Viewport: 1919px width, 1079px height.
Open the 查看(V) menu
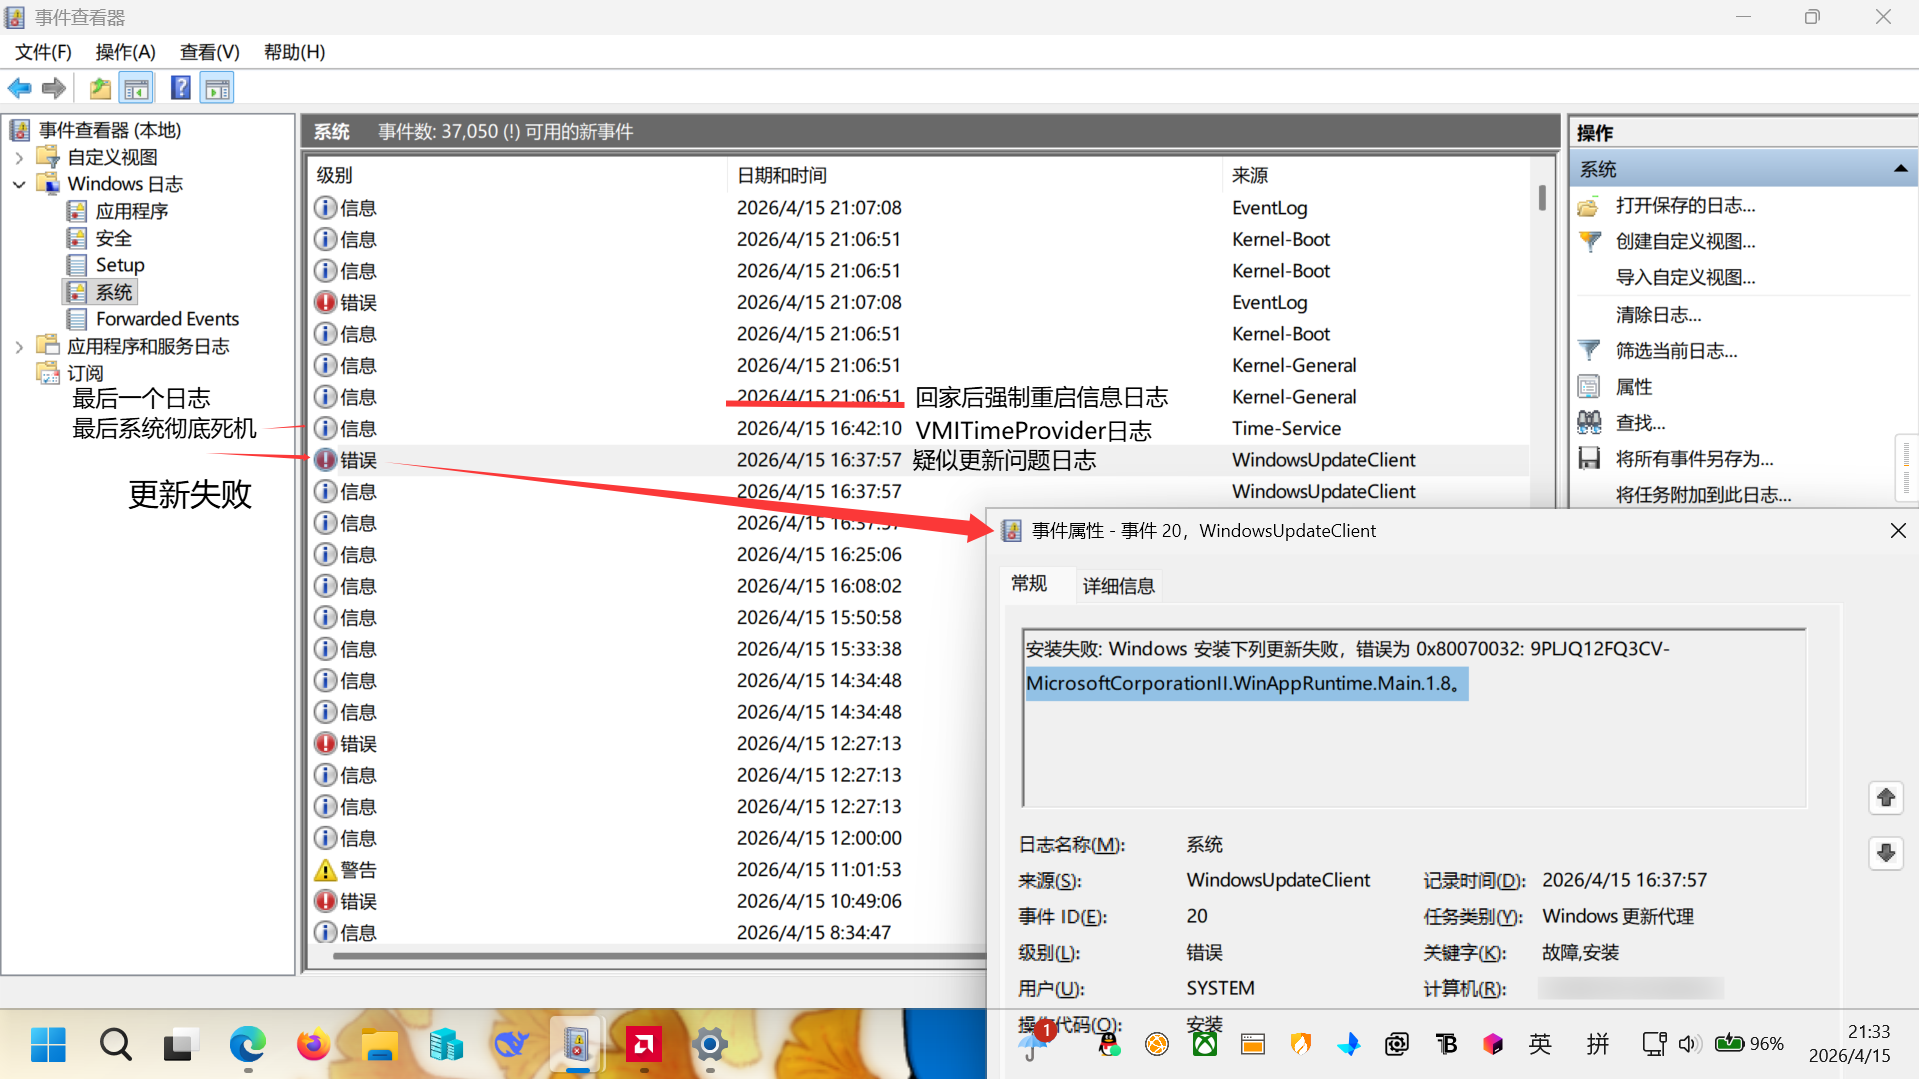(x=209, y=52)
